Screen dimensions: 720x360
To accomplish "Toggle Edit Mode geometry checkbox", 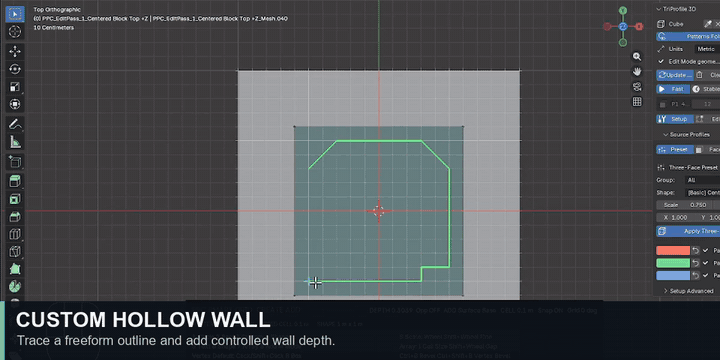I will point(661,62).
